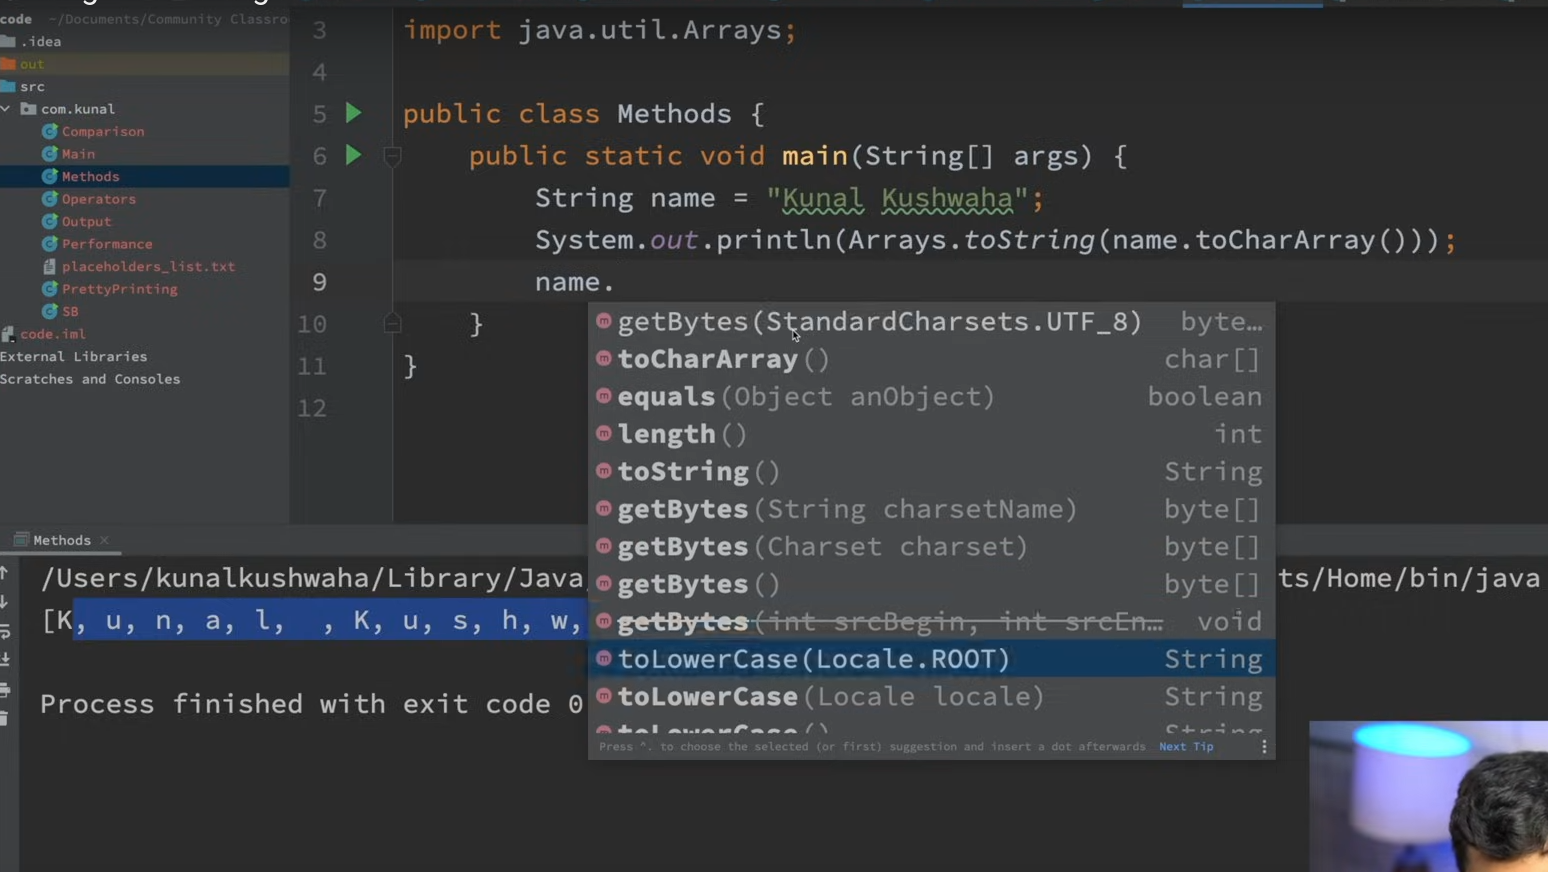Click the Next Tip link
The height and width of the screenshot is (872, 1548).
click(1186, 747)
